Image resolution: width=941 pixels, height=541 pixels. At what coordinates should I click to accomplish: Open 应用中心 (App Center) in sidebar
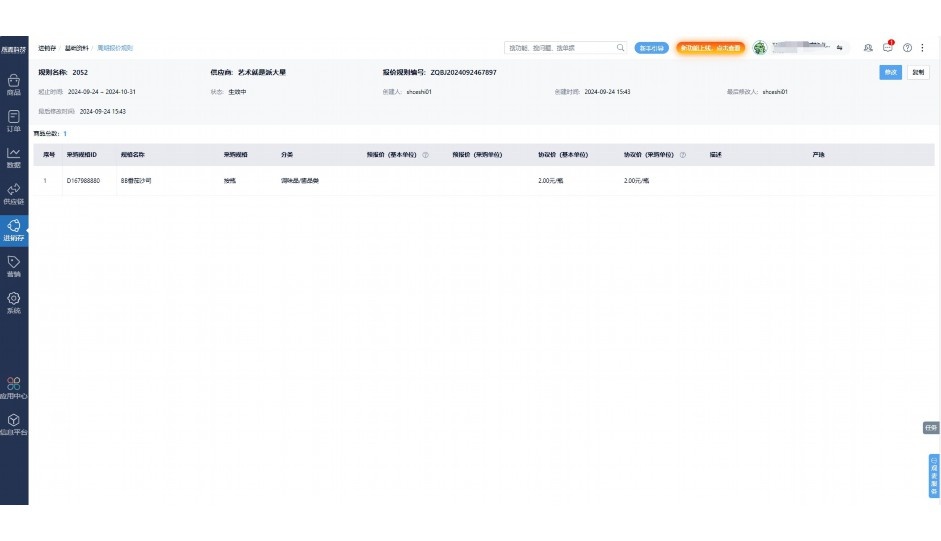pyautogui.click(x=14, y=387)
